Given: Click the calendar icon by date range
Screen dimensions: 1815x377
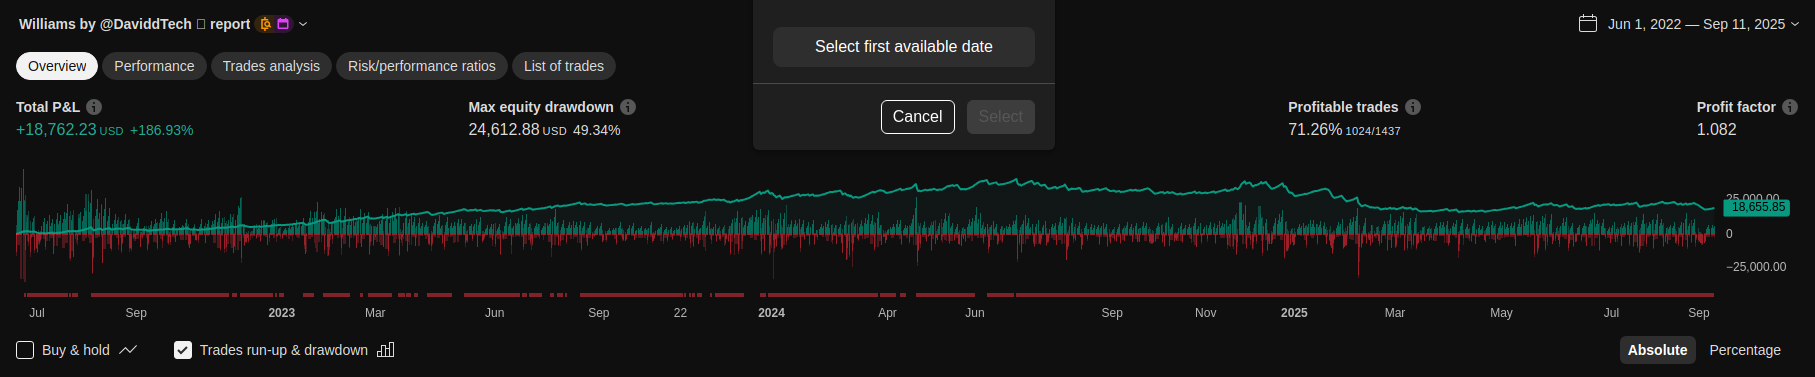Looking at the screenshot, I should [1588, 23].
